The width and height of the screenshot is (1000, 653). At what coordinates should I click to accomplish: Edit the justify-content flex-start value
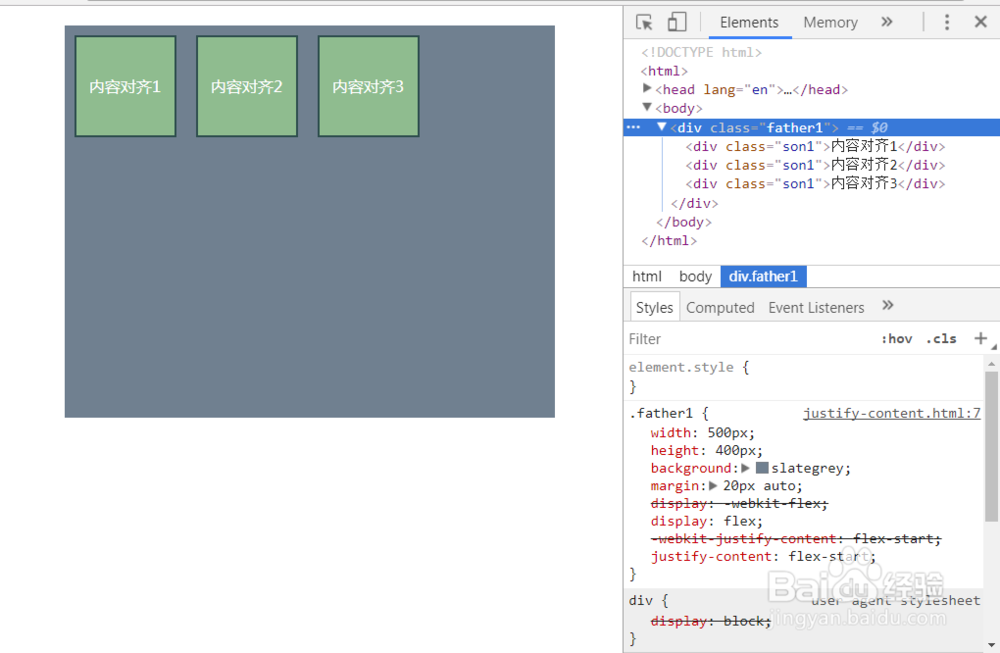coord(828,556)
